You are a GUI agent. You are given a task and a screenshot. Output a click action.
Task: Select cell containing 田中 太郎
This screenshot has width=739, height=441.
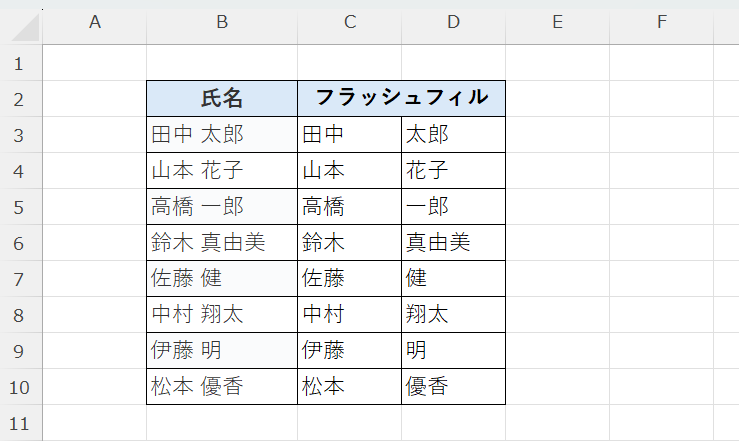pyautogui.click(x=222, y=134)
